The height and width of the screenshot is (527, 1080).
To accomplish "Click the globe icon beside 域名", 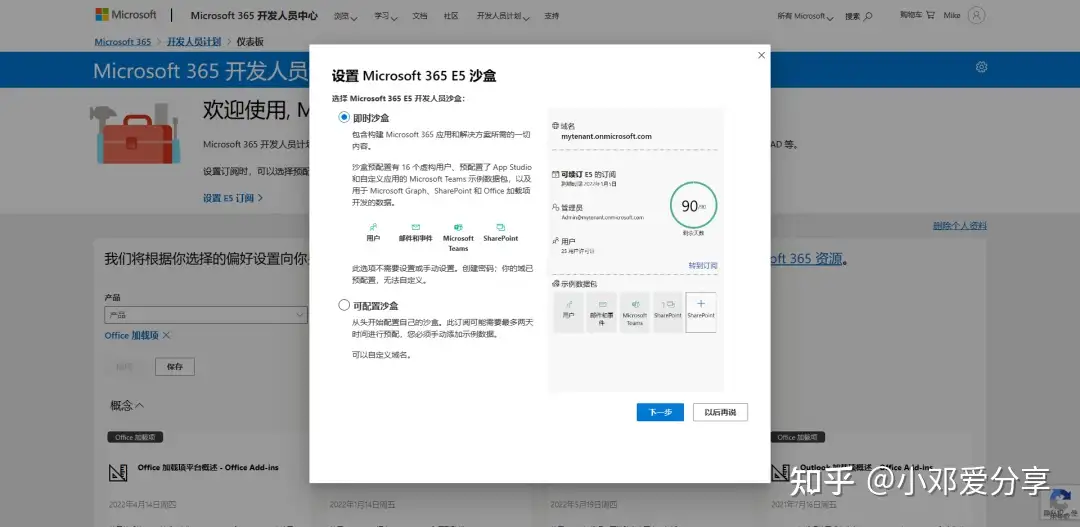I will click(555, 126).
